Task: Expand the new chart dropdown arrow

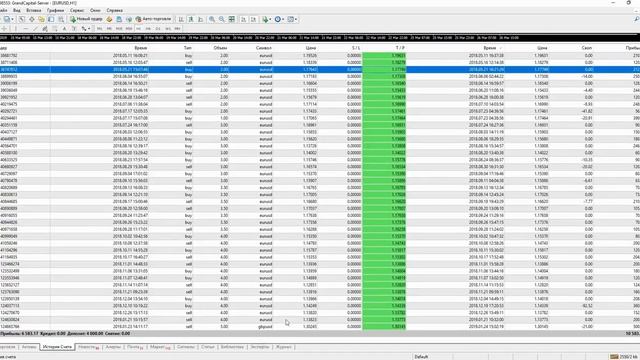Action: (x=12, y=19)
